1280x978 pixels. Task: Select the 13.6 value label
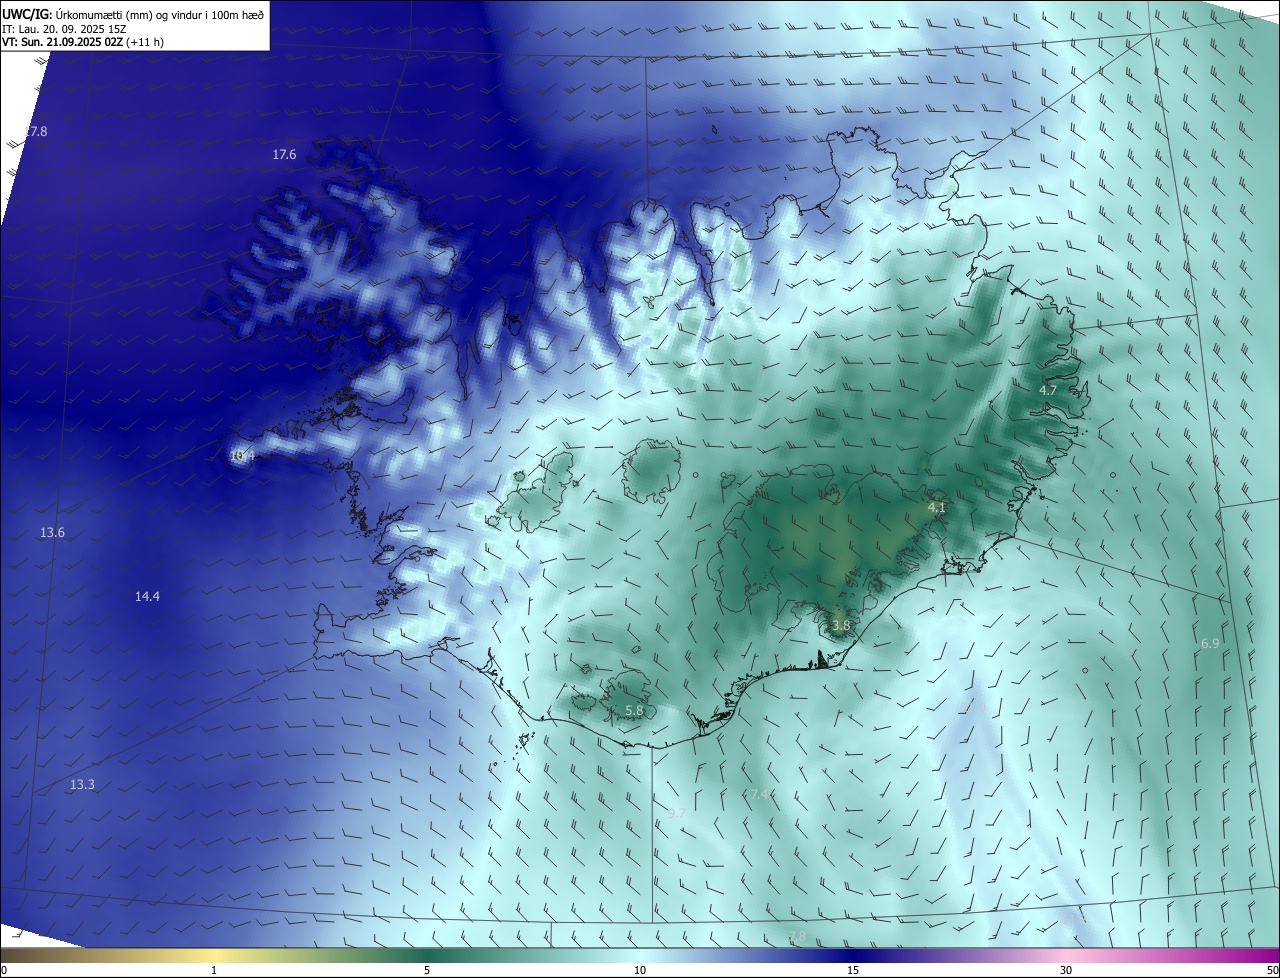pyautogui.click(x=52, y=533)
